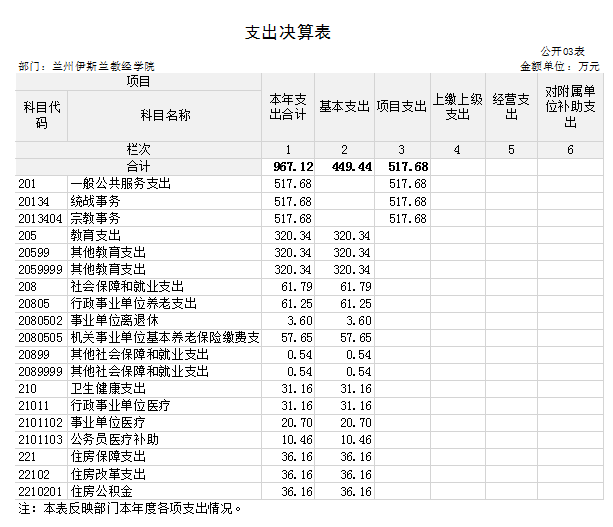Select the 住房公积金 row name

click(102, 491)
